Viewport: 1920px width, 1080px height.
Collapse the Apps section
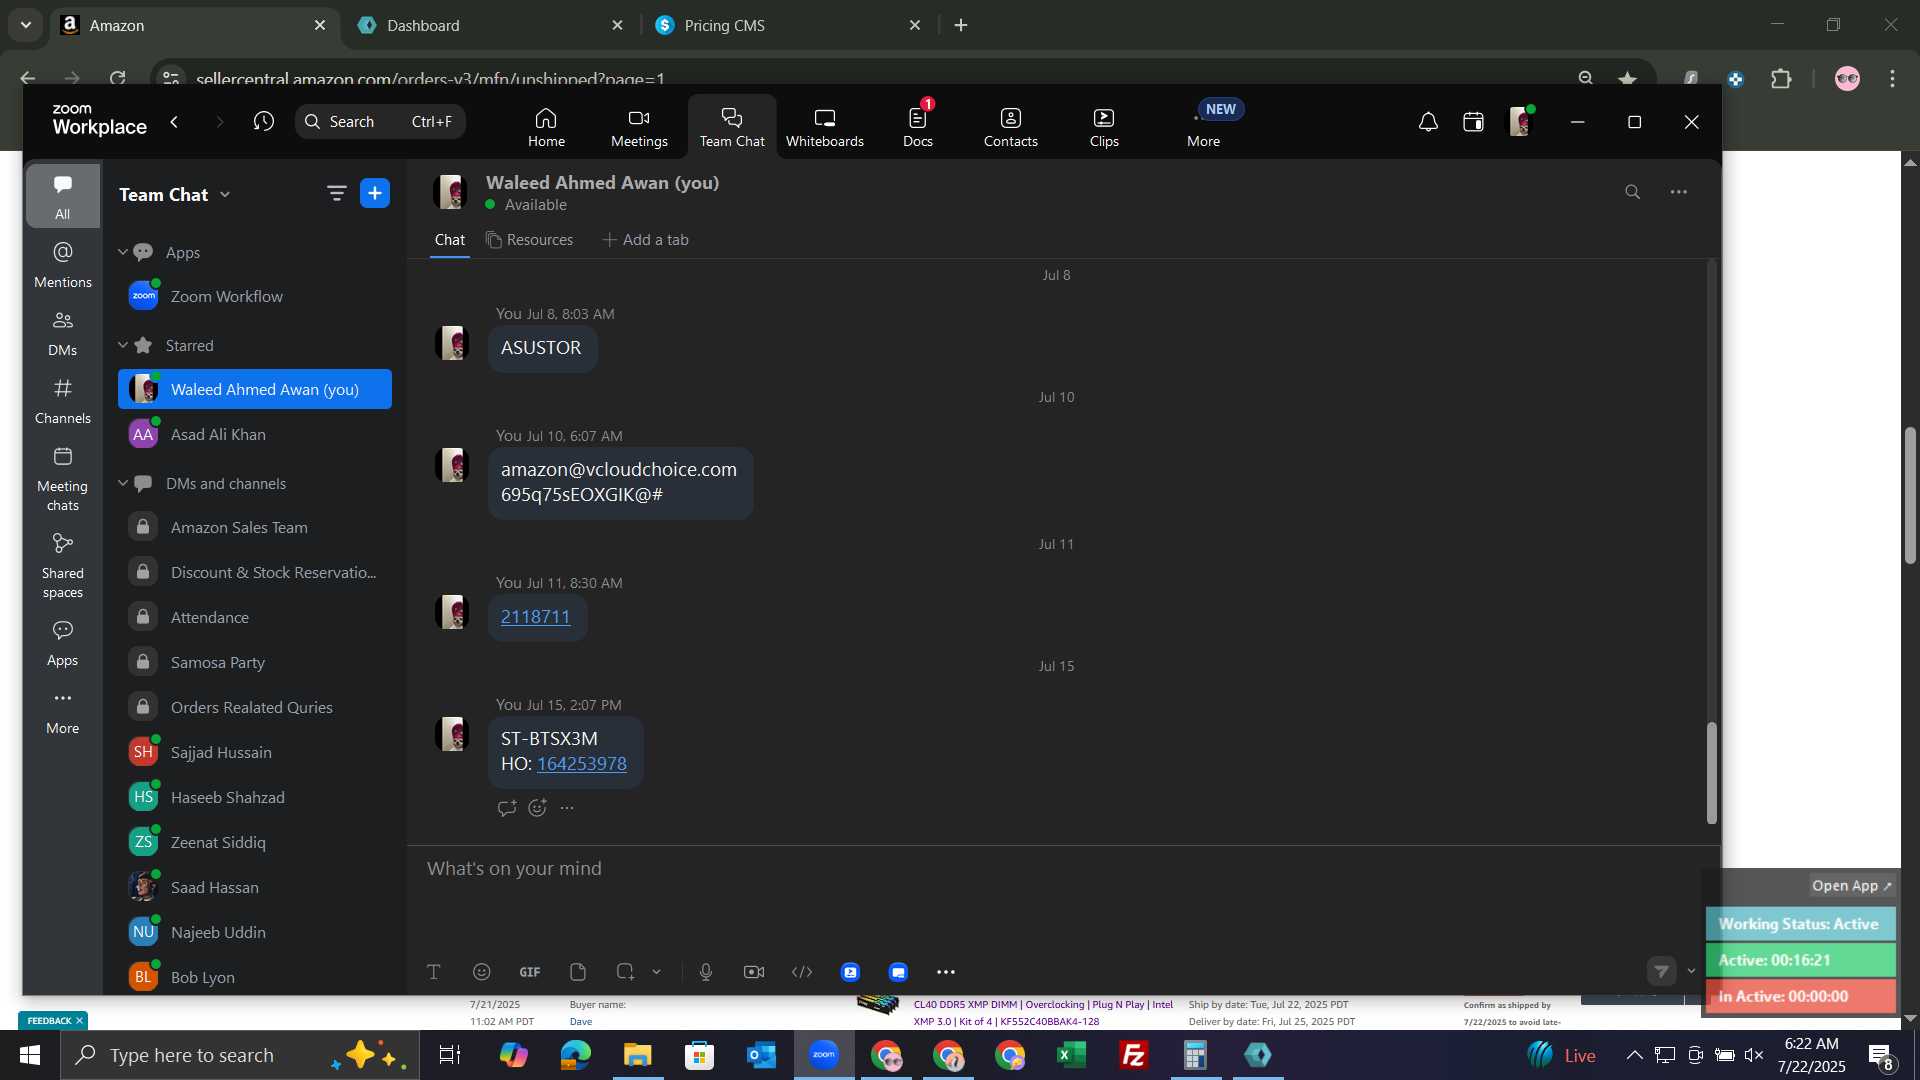pos(123,252)
